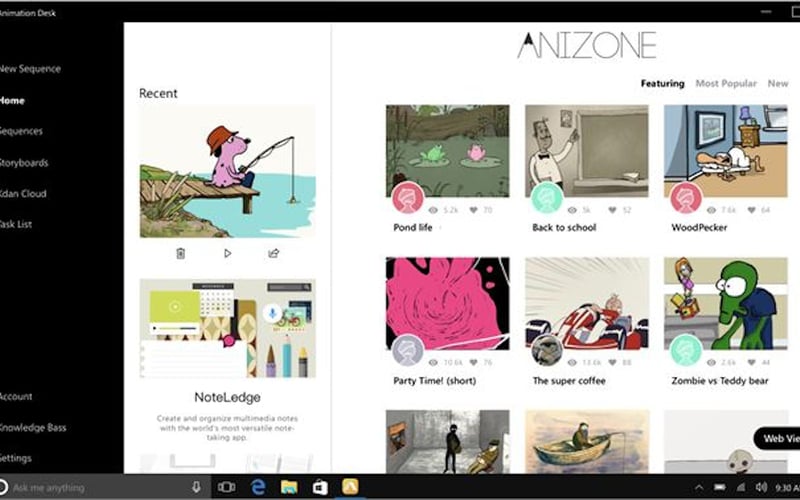The image size is (800, 500).
Task: Open the Pond life frog thumbnail
Action: pyautogui.click(x=447, y=151)
